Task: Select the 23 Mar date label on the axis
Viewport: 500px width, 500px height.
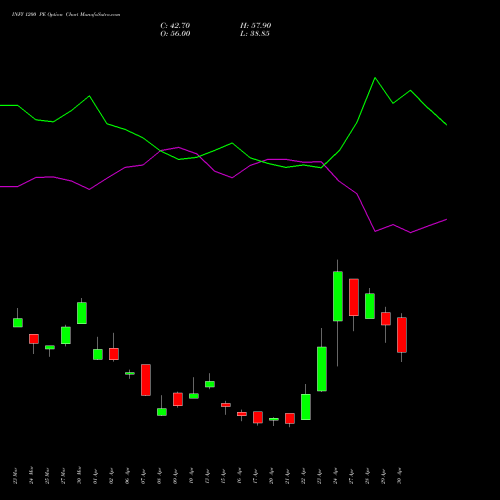Action: coord(15,476)
